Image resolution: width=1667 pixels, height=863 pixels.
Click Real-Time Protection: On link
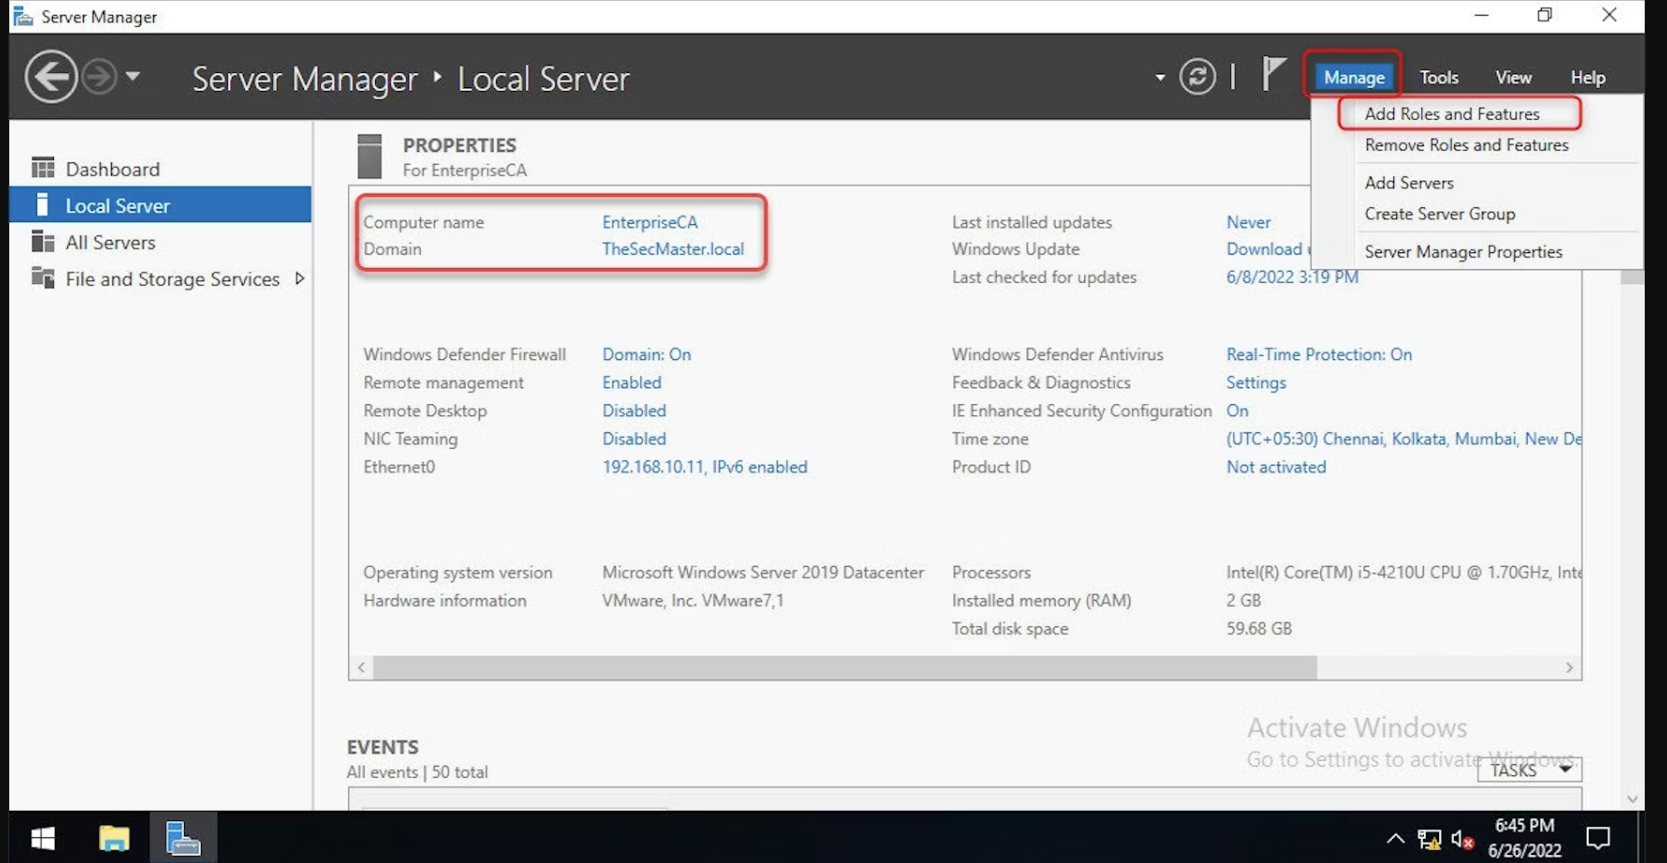tap(1319, 354)
